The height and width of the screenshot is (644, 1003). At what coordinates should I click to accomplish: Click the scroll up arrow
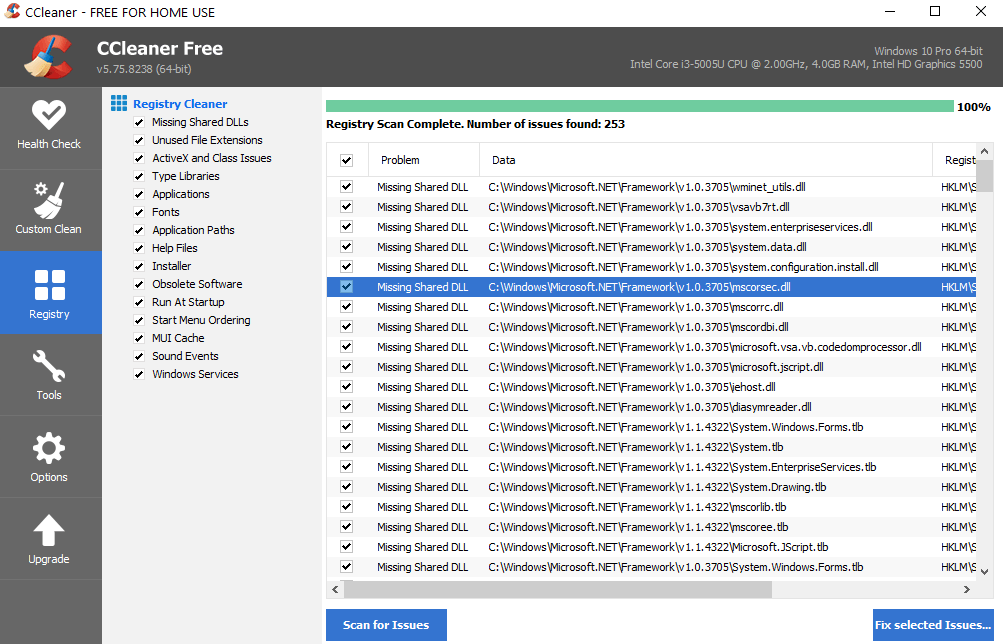(x=985, y=152)
